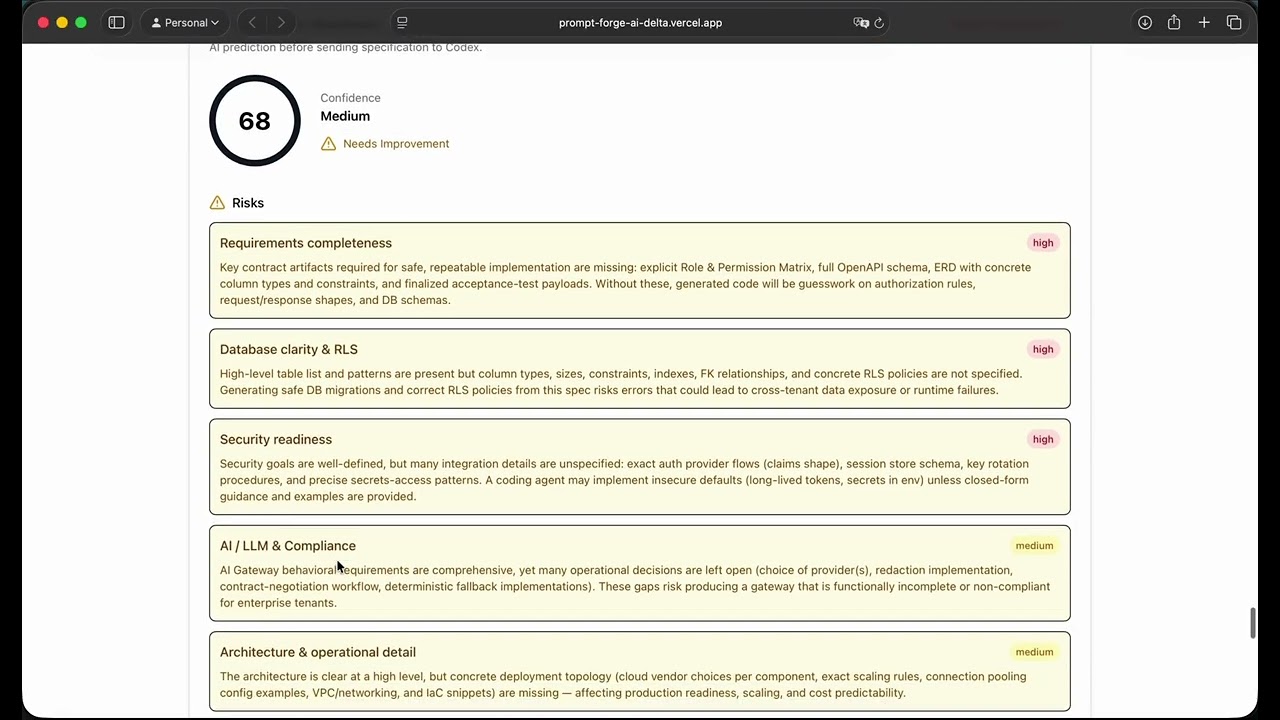Click the Risks section heading
The height and width of the screenshot is (720, 1280).
(248, 203)
